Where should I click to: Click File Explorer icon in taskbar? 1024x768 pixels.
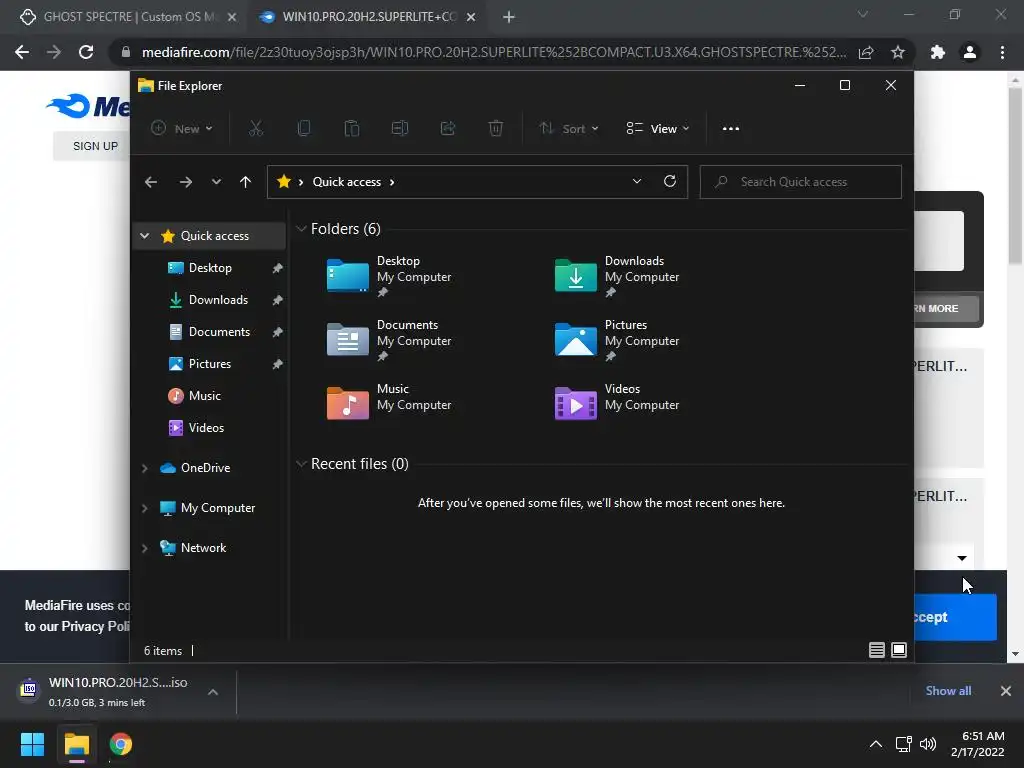(x=76, y=744)
